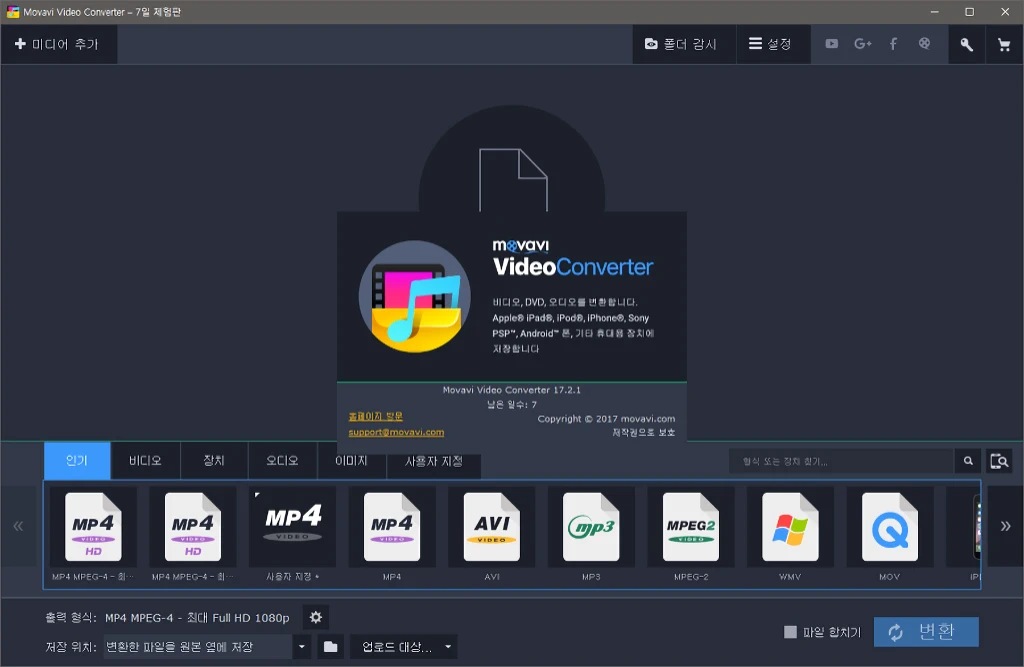Expand the 저장 위치 save location dropdown
This screenshot has width=1024, height=667.
click(301, 647)
